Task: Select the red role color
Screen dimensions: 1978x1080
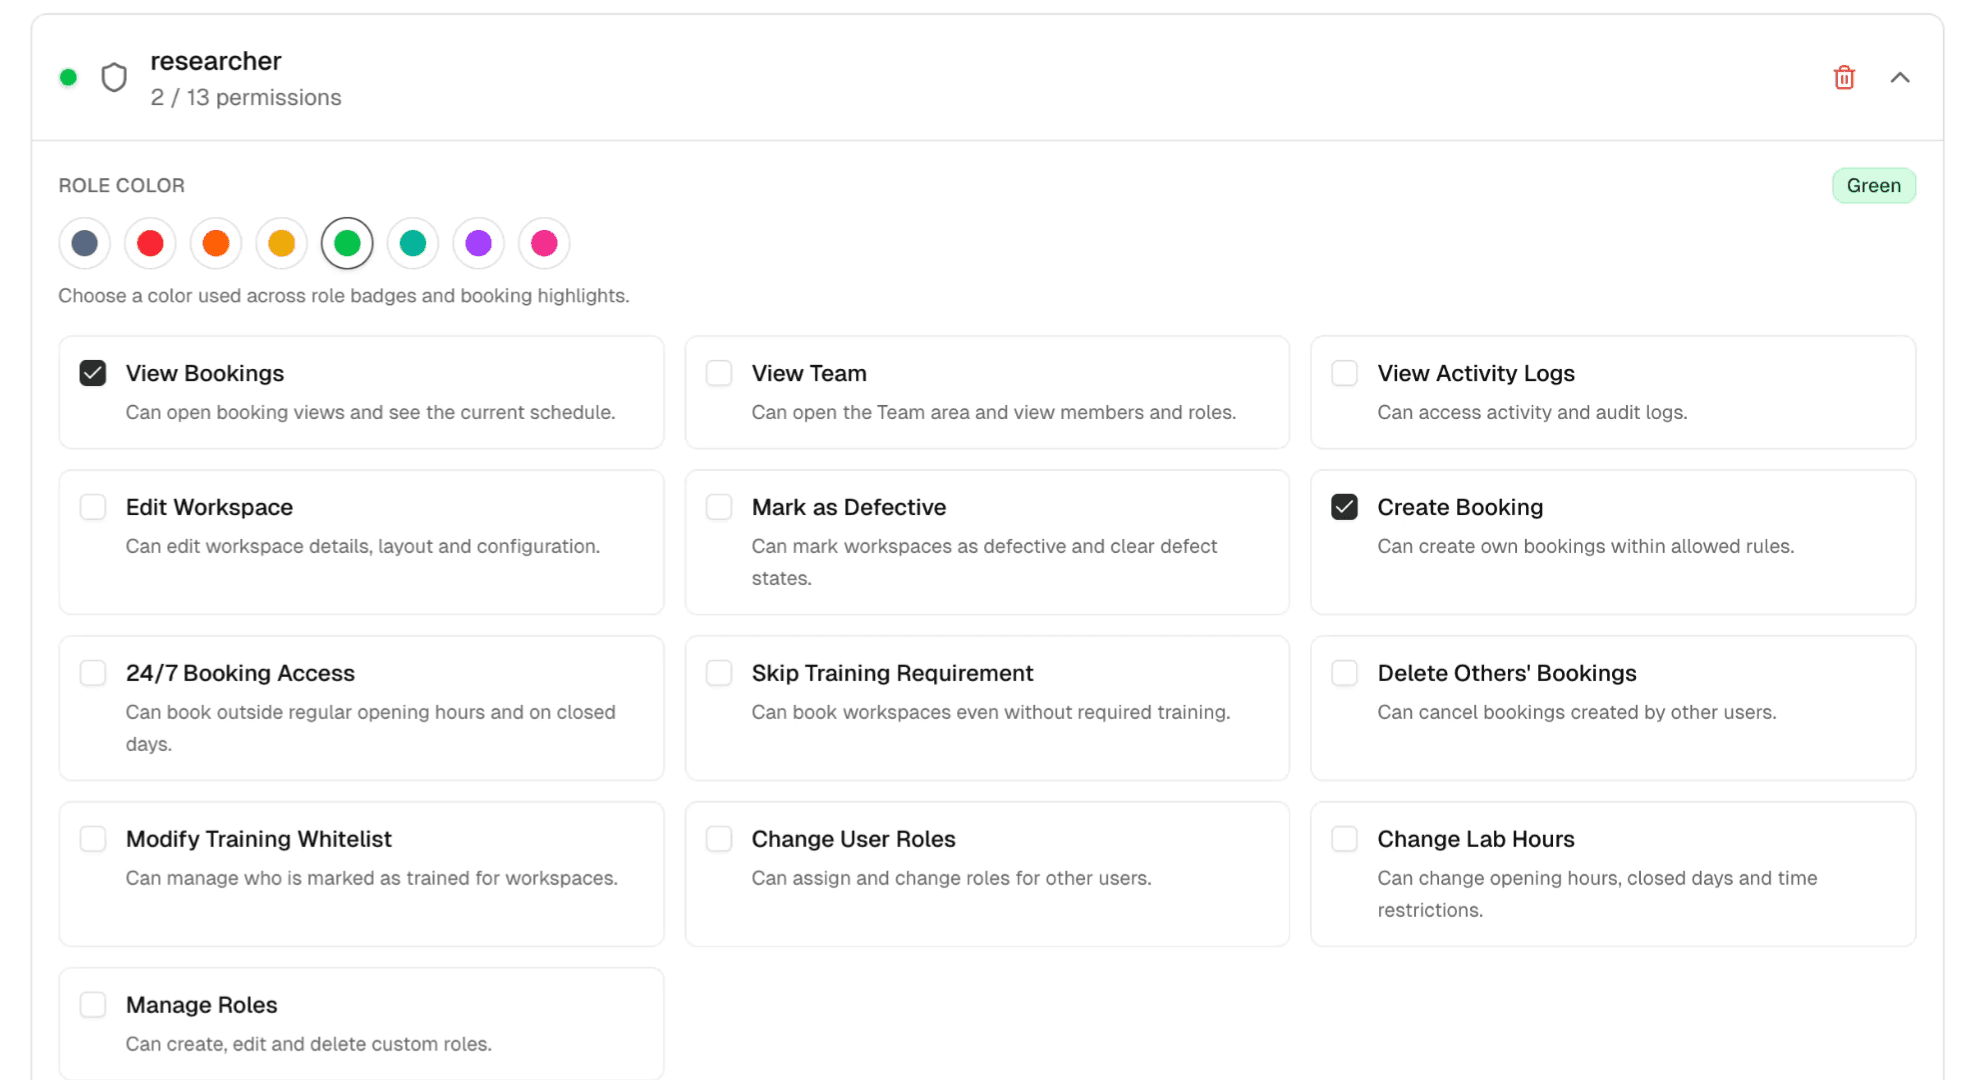Action: pos(150,243)
